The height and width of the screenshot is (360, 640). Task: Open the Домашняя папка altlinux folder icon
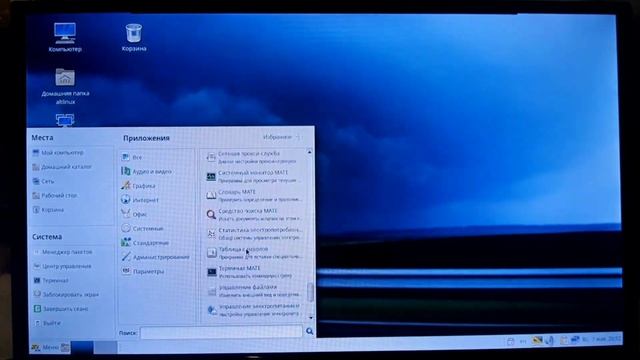65,86
